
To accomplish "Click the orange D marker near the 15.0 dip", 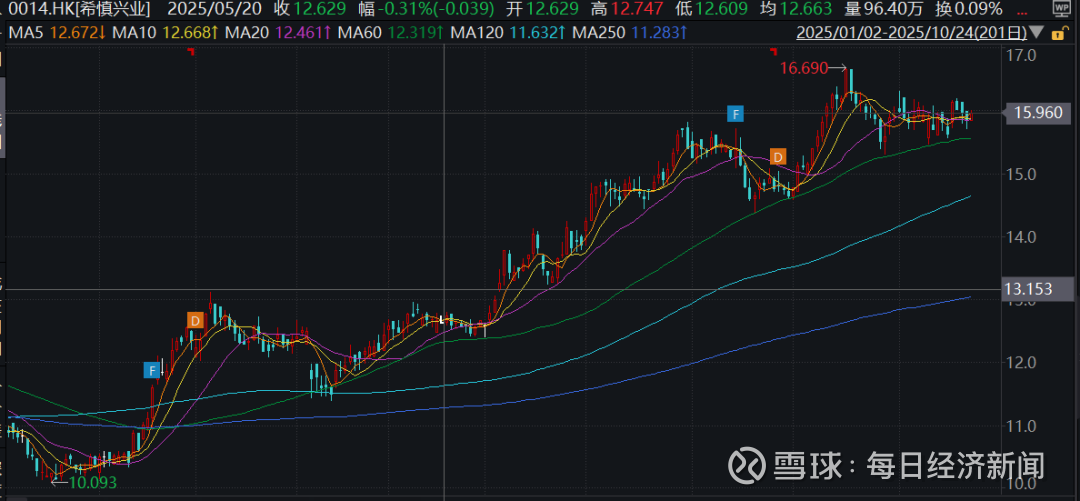I will pyautogui.click(x=778, y=156).
